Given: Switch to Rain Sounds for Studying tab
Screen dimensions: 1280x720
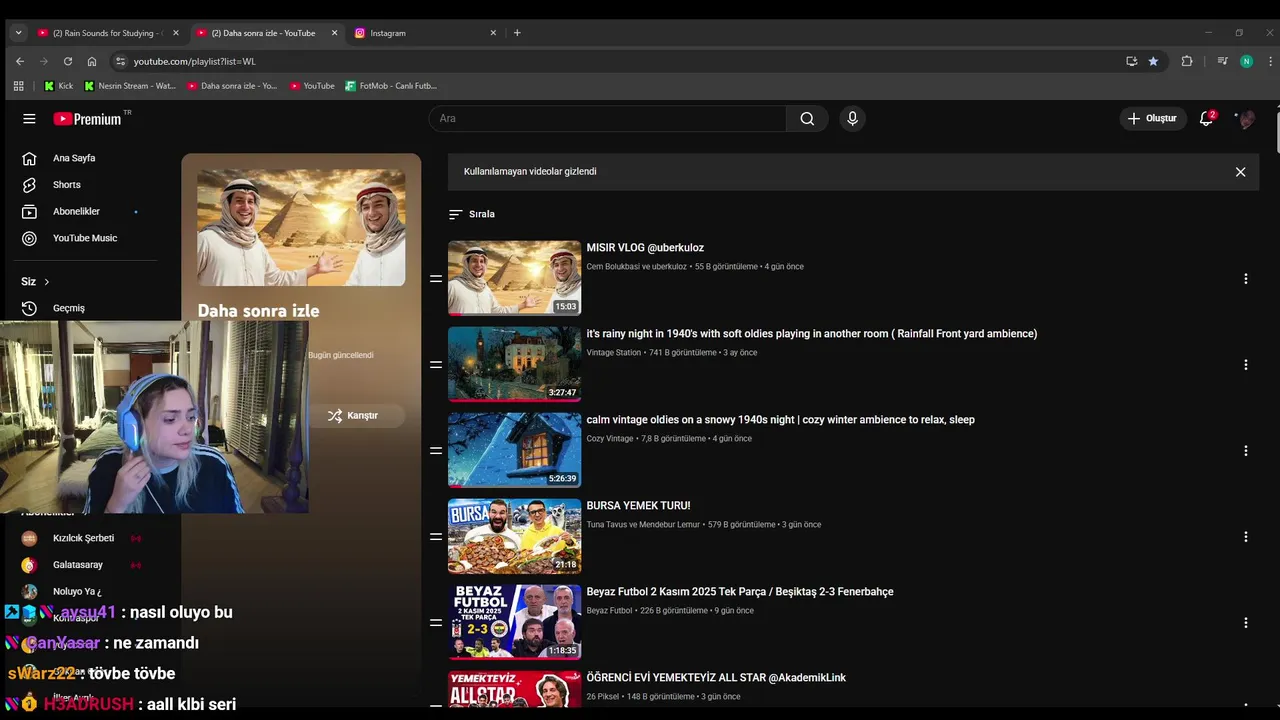Looking at the screenshot, I should (107, 33).
